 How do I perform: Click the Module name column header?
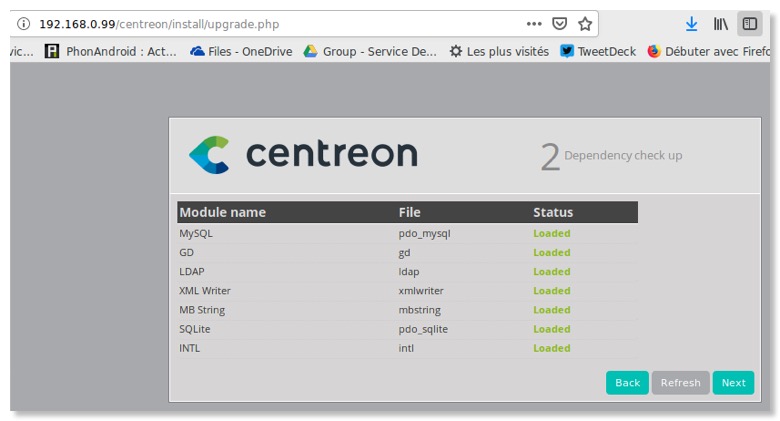coord(222,212)
